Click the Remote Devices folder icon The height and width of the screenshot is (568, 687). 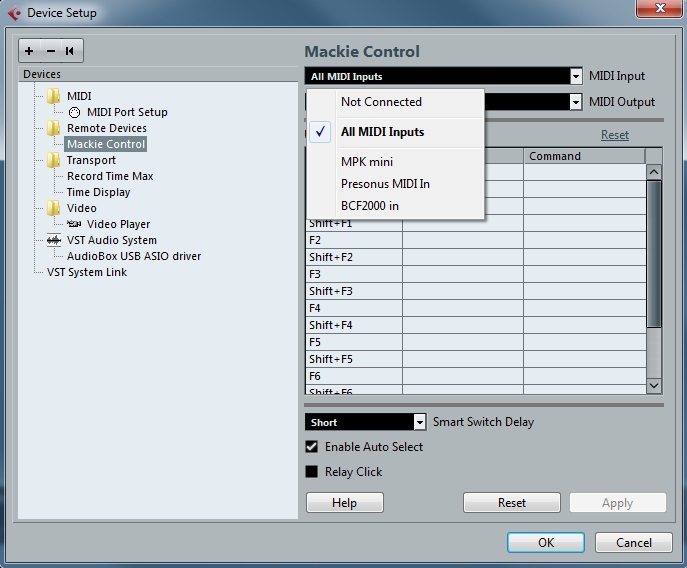pyautogui.click(x=53, y=128)
